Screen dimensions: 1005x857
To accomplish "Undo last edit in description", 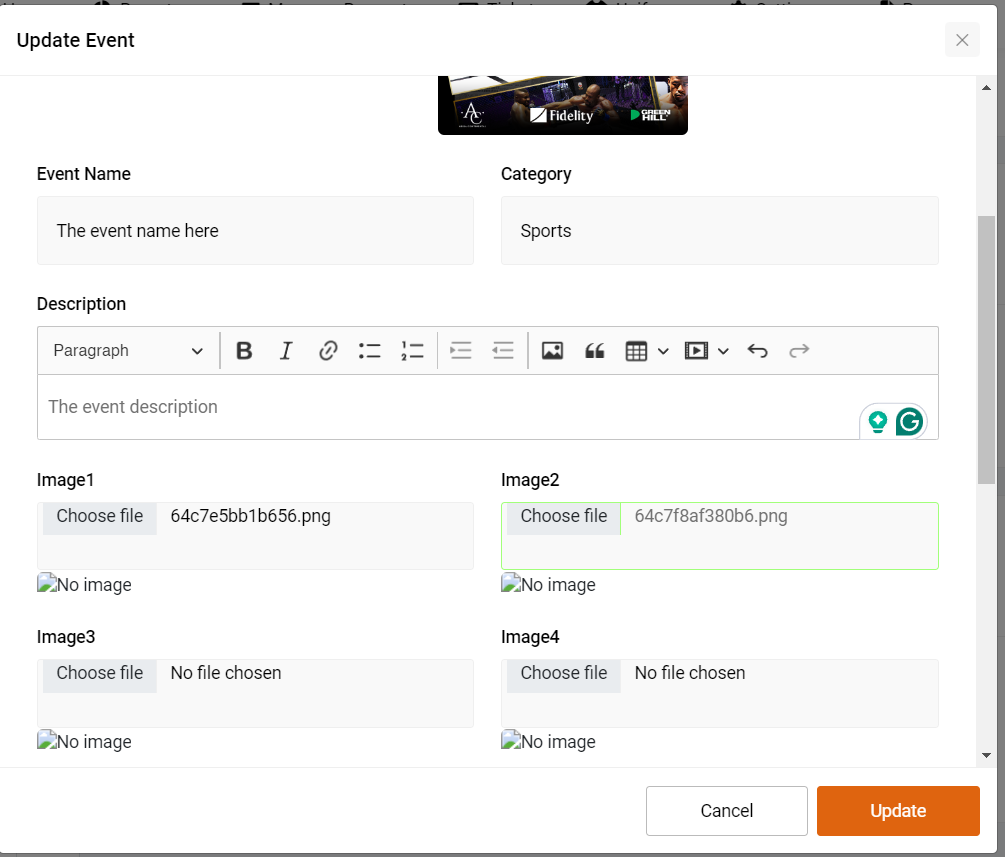I will (758, 351).
